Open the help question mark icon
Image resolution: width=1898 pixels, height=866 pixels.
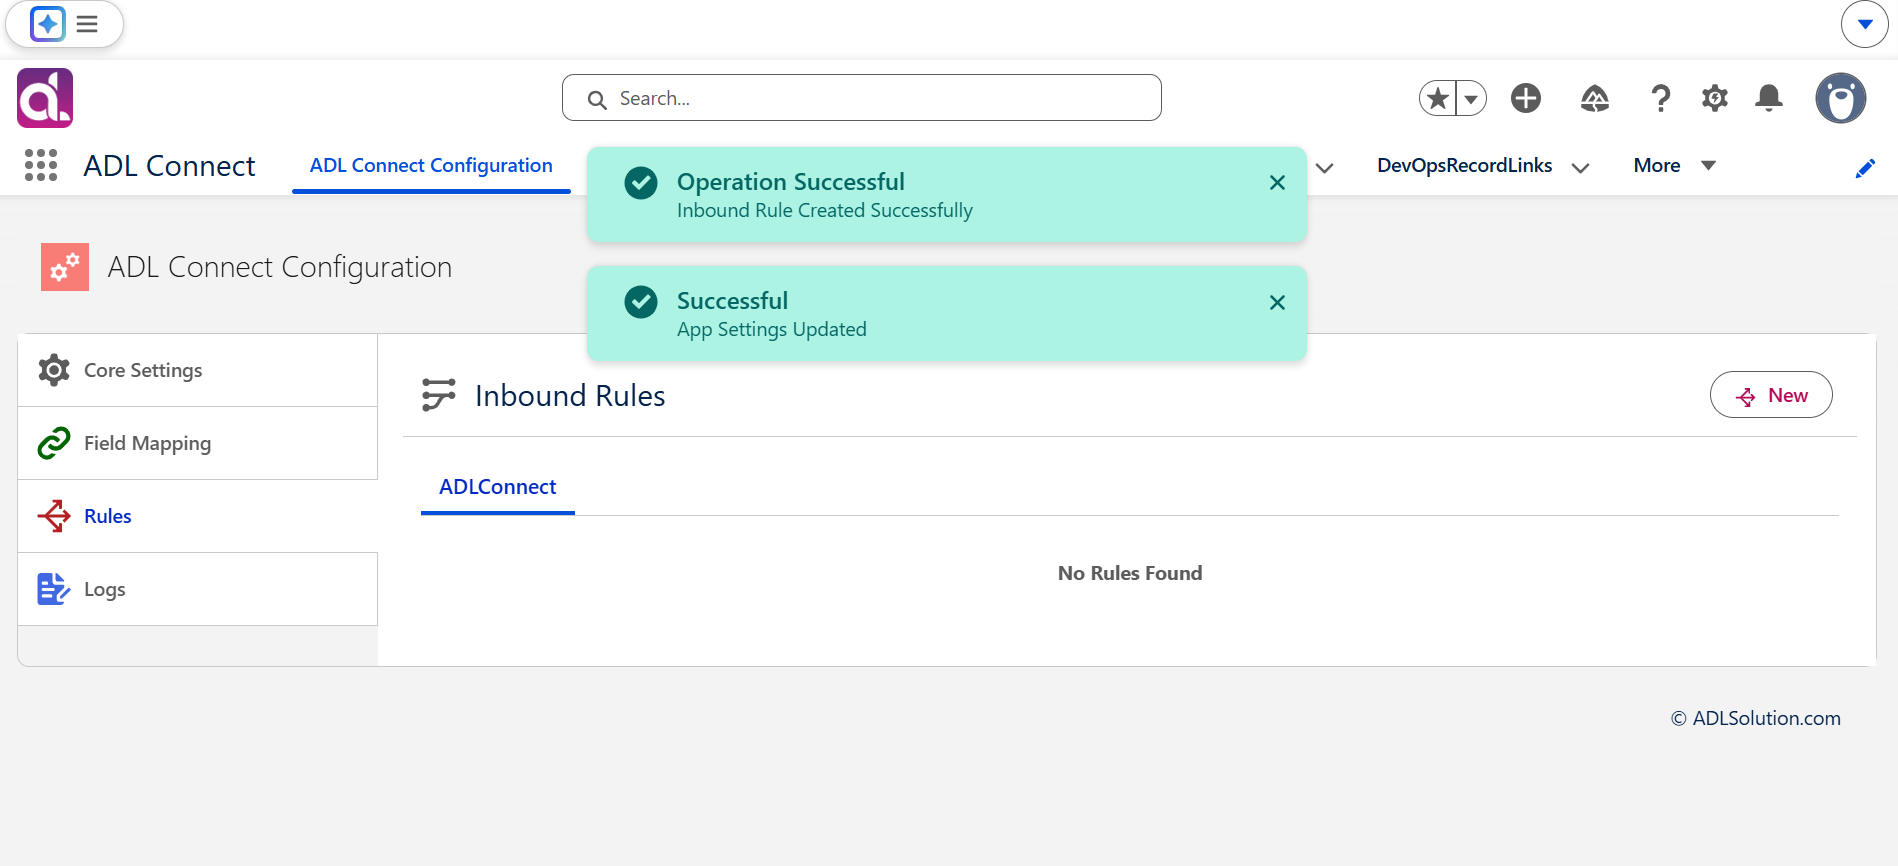coord(1660,98)
